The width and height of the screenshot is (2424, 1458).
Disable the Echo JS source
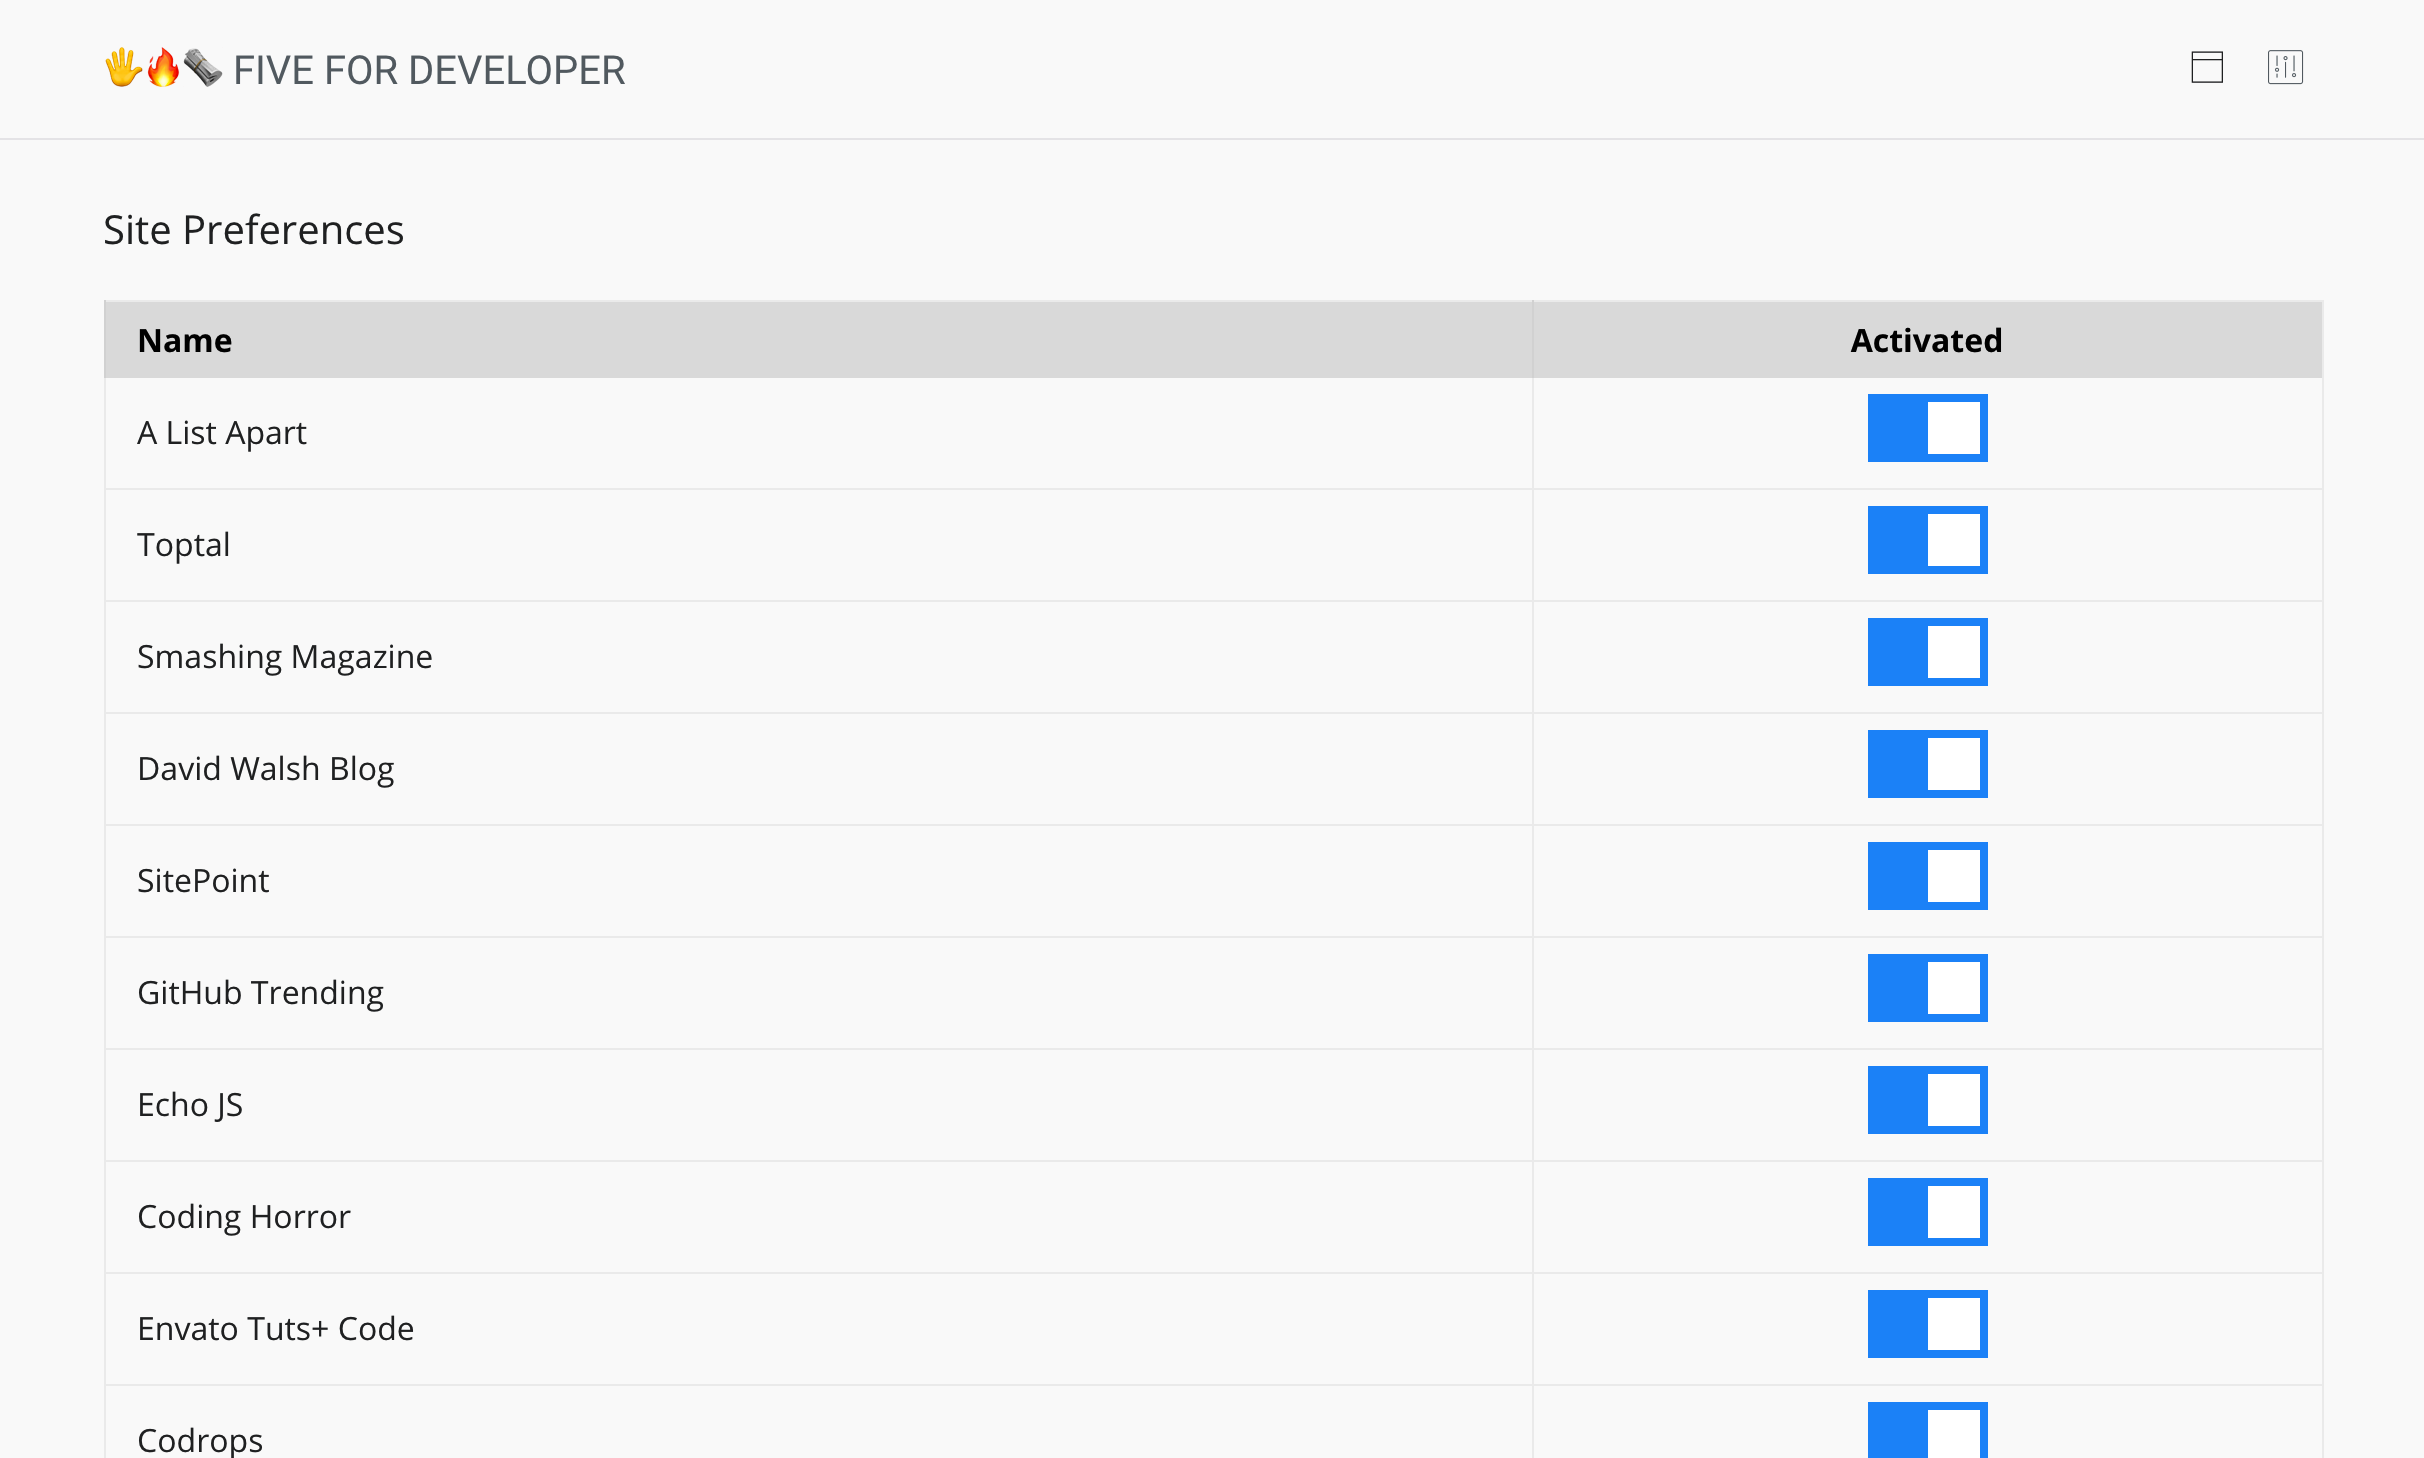click(x=1926, y=1100)
